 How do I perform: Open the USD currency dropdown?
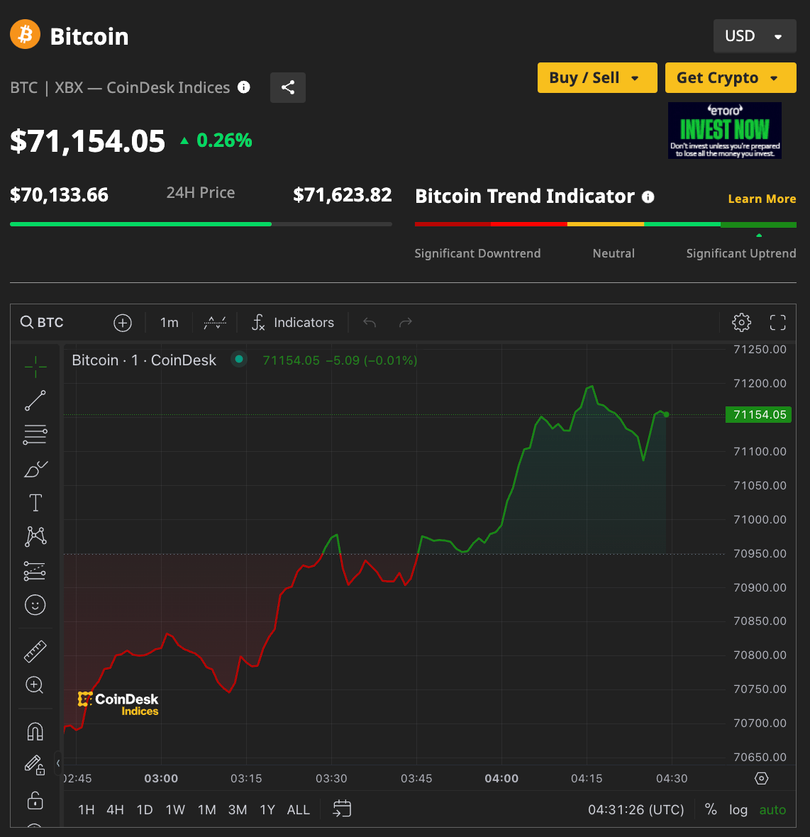click(x=753, y=36)
